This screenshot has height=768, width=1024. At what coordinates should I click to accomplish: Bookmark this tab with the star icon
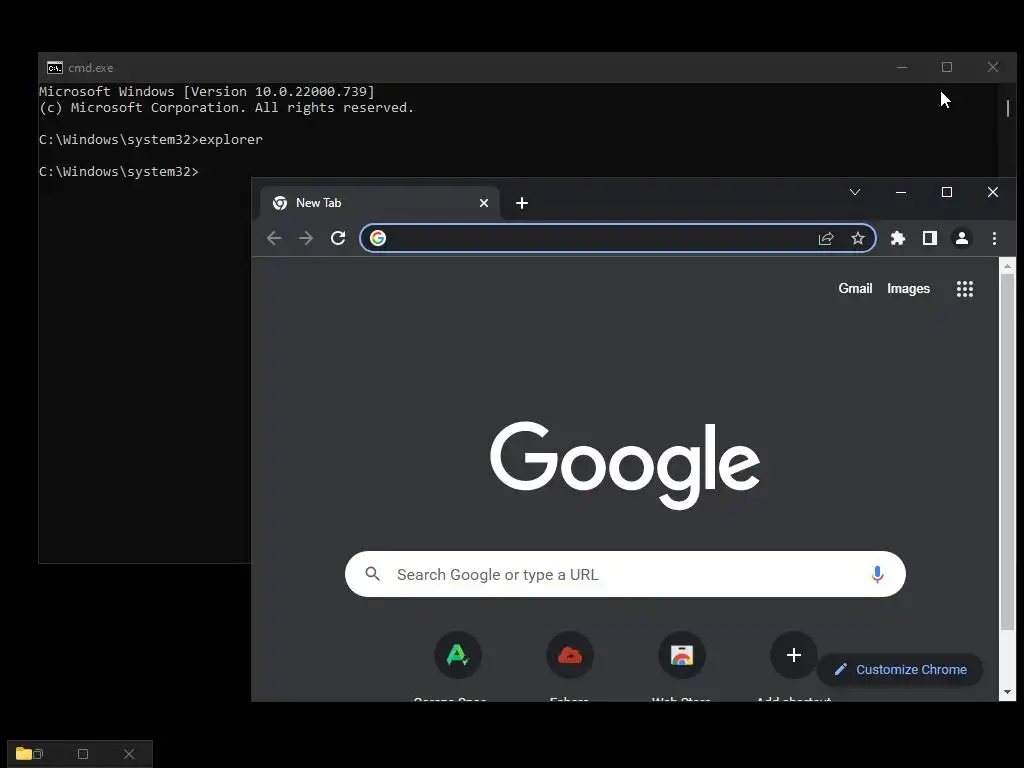[x=857, y=238]
